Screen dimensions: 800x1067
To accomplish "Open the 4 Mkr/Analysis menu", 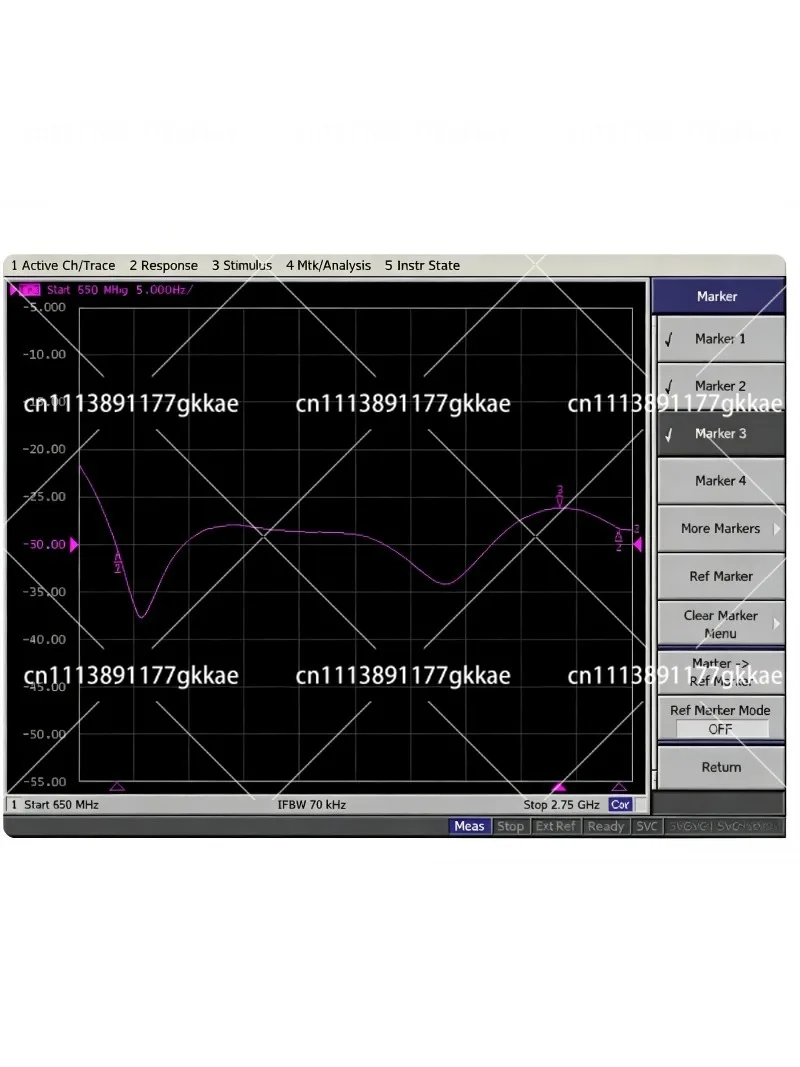I will [x=328, y=265].
